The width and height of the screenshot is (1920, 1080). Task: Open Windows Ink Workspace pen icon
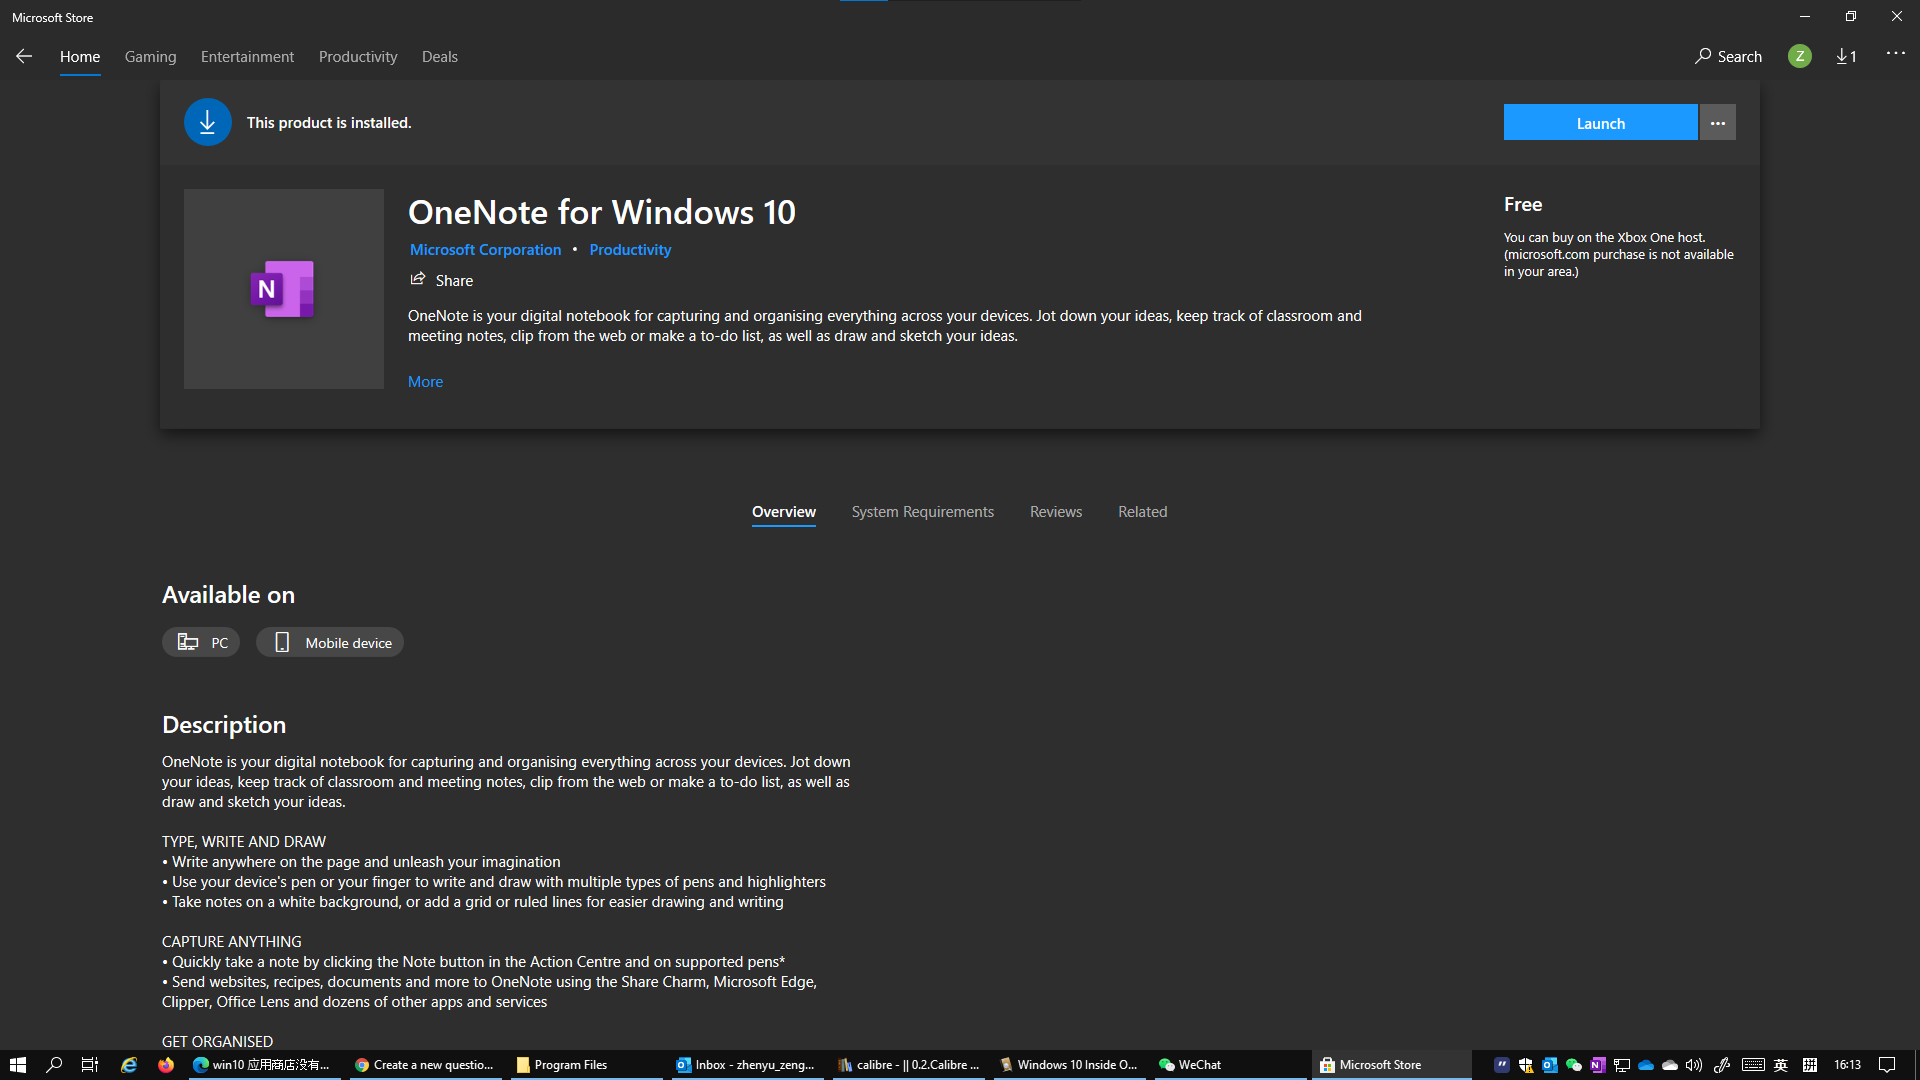pyautogui.click(x=1722, y=1065)
